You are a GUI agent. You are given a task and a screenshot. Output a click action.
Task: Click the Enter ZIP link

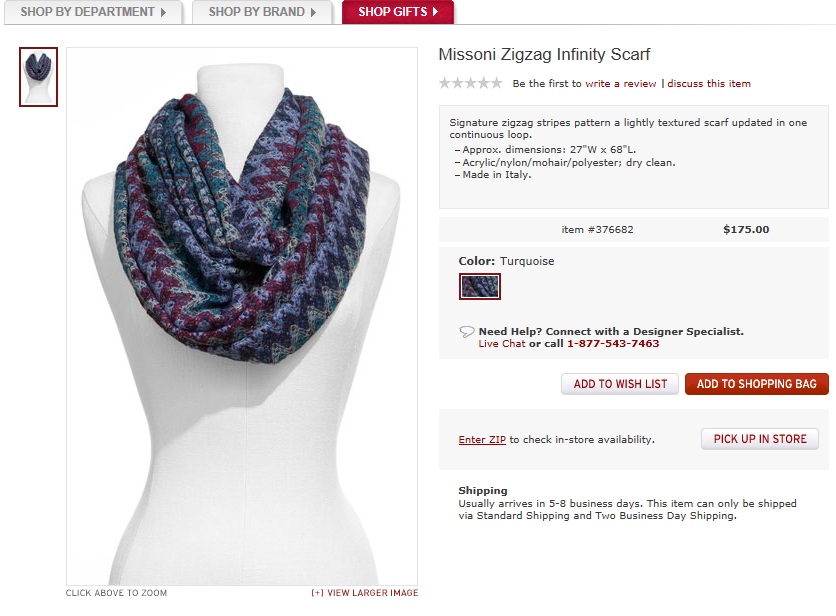[x=482, y=439]
